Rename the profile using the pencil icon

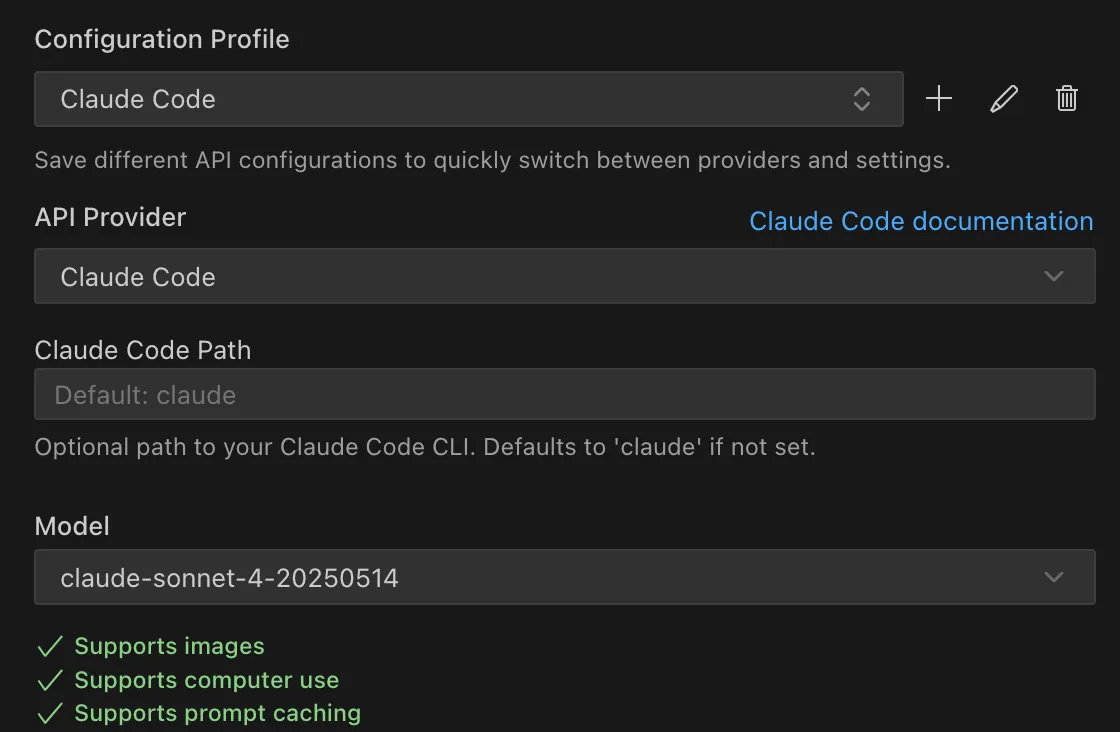1004,99
